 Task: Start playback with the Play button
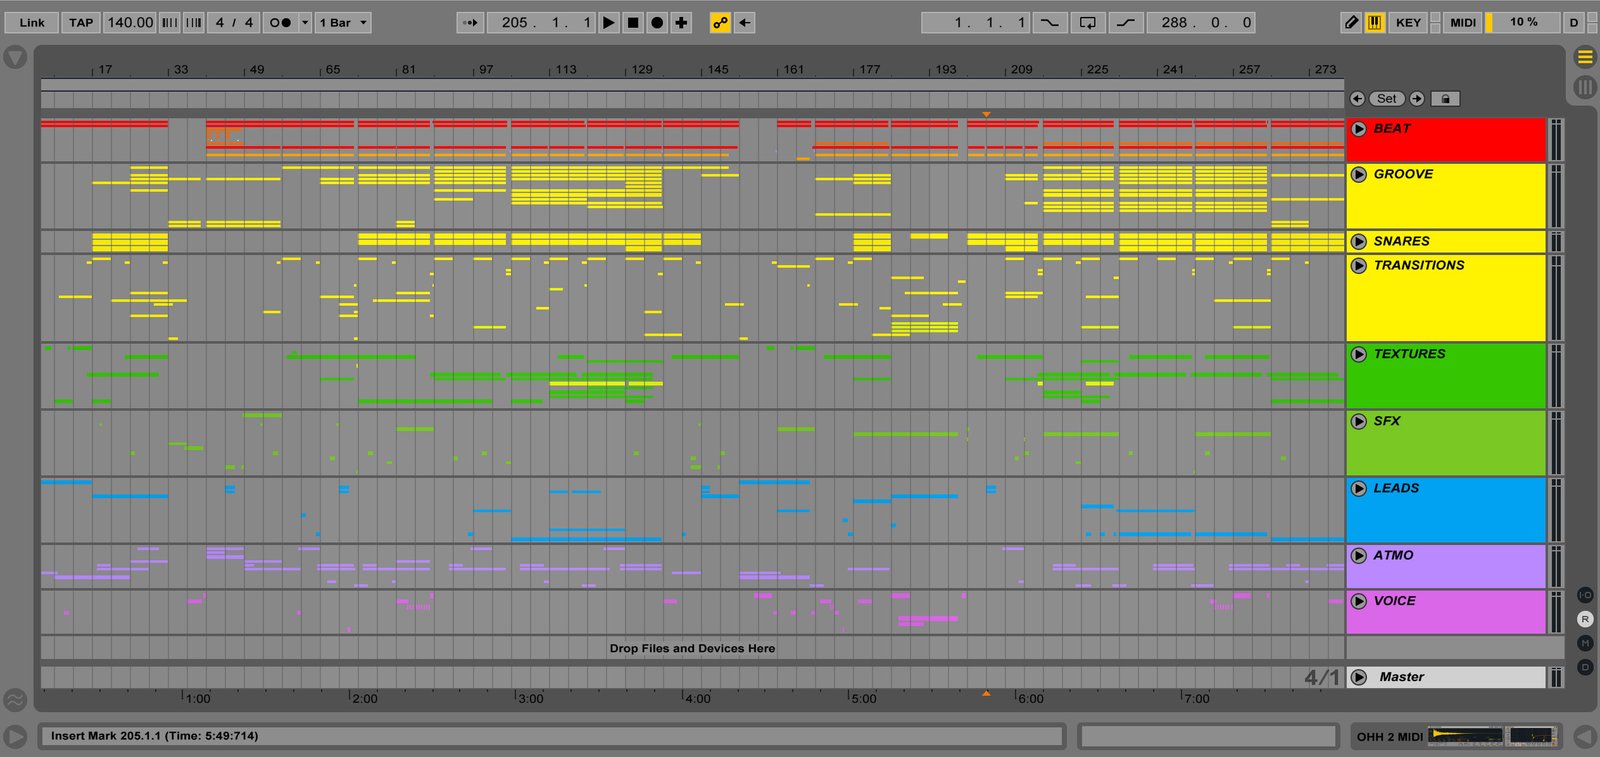[608, 22]
